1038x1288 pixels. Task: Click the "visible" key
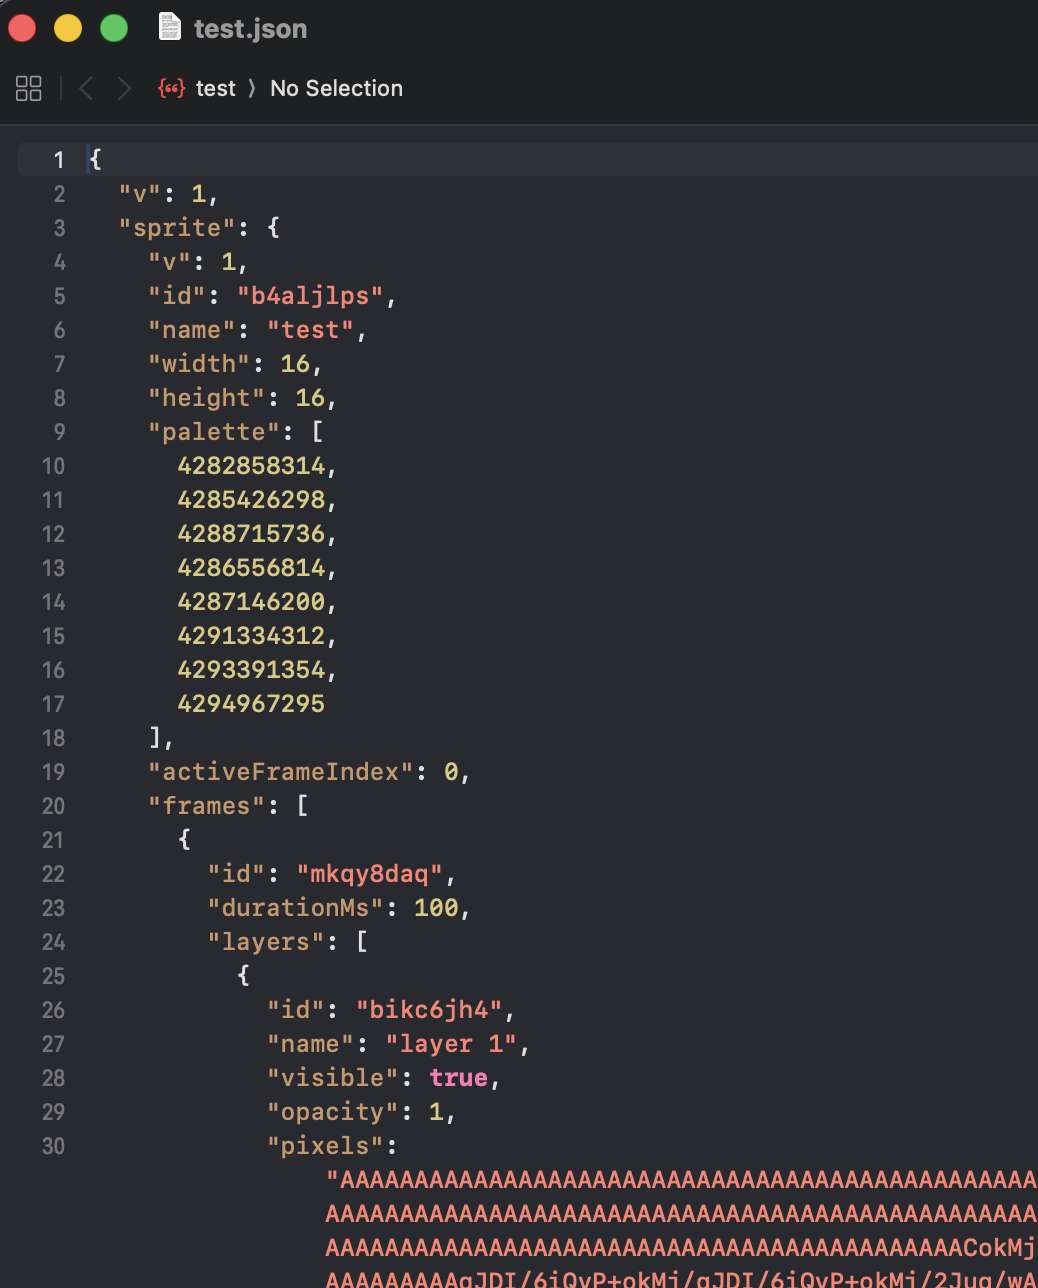pos(333,1078)
